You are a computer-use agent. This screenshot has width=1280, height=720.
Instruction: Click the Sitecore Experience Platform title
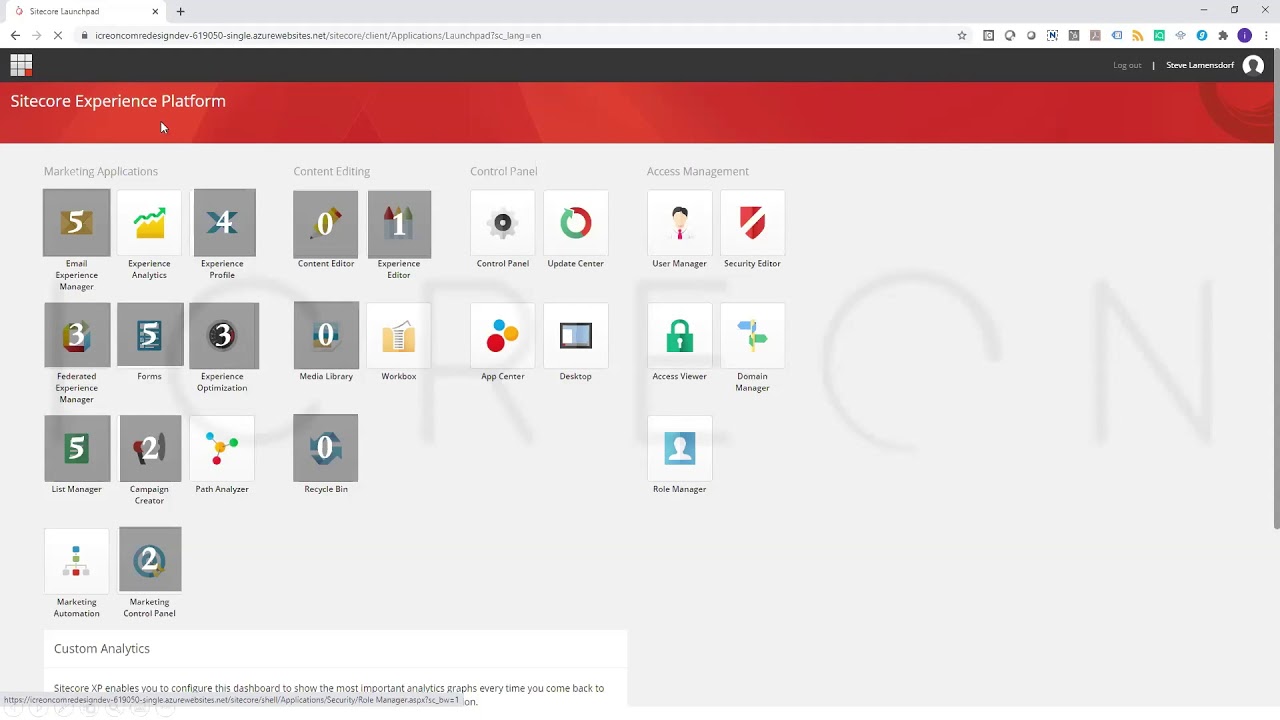click(x=118, y=101)
